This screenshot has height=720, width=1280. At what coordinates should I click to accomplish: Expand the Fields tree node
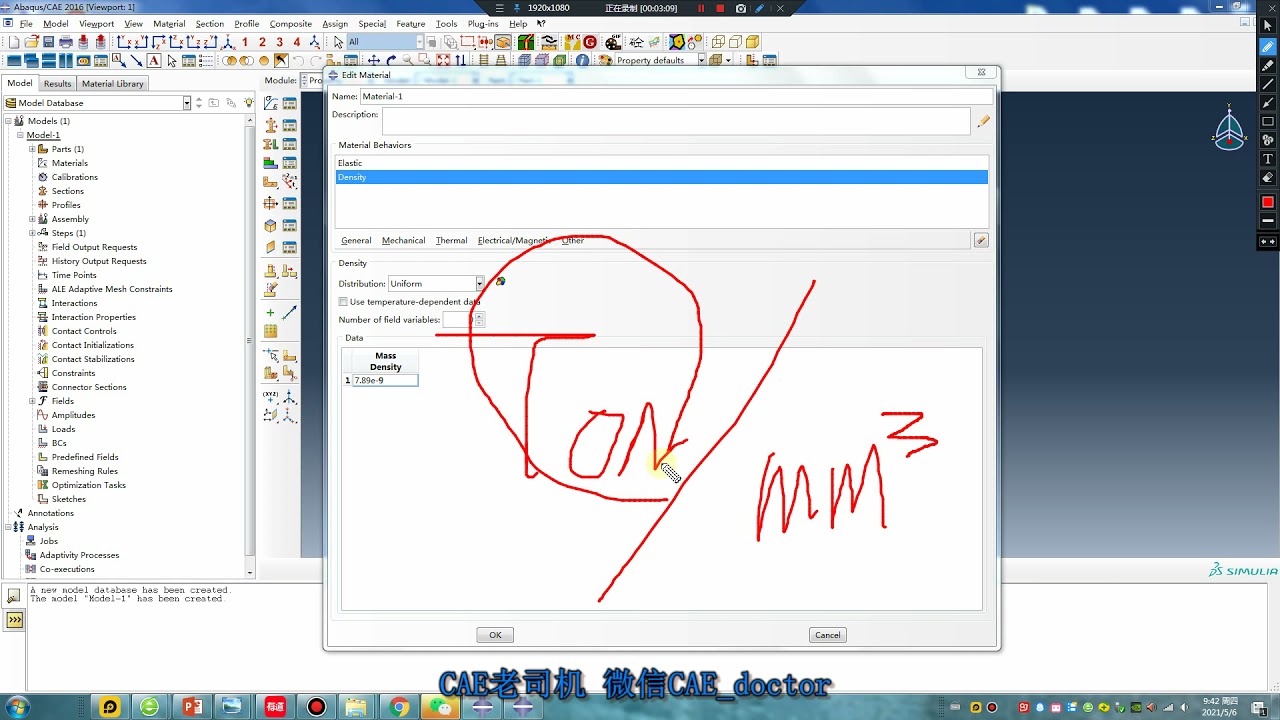tap(32, 401)
